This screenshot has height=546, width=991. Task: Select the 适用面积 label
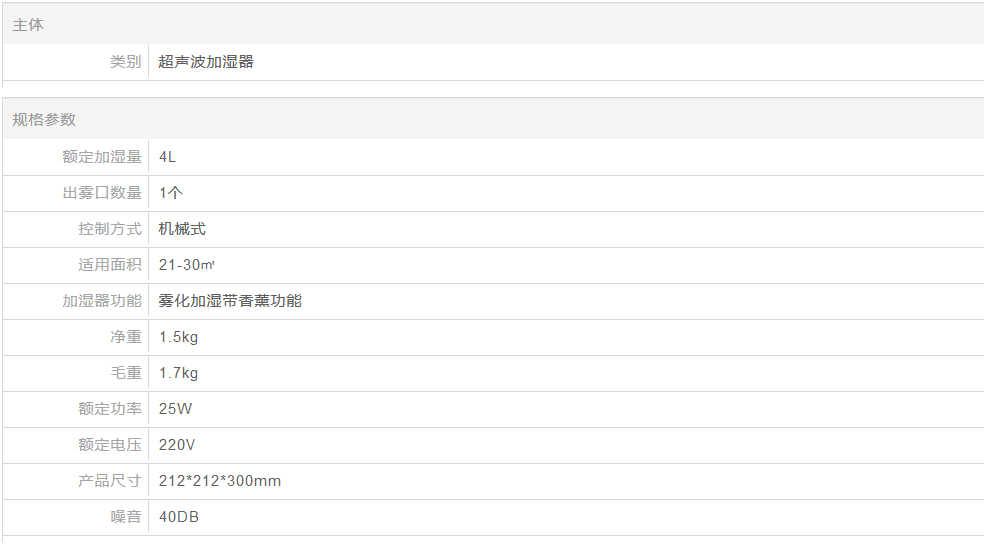pos(109,264)
